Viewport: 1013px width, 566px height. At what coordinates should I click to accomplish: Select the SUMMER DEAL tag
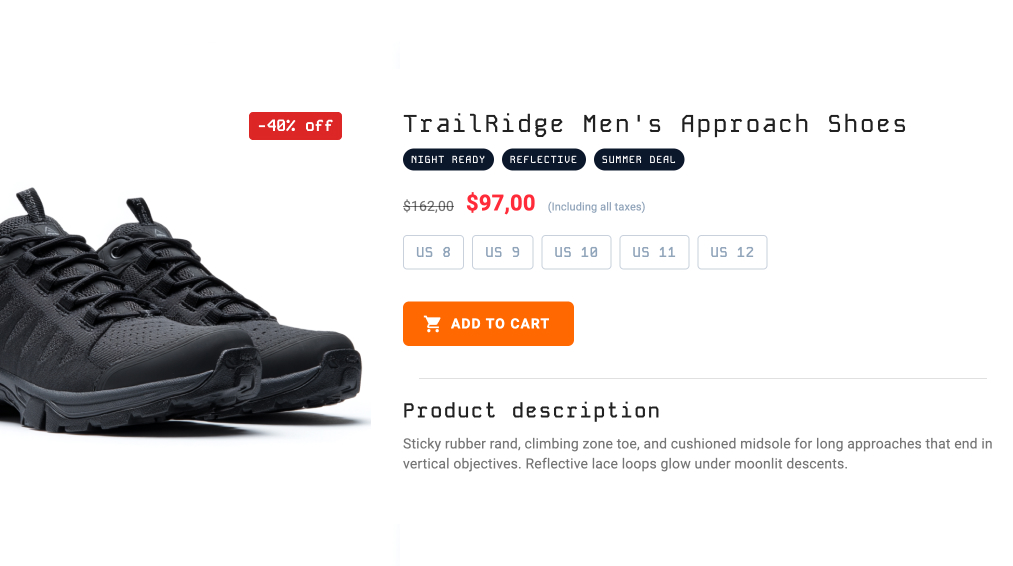click(x=639, y=160)
